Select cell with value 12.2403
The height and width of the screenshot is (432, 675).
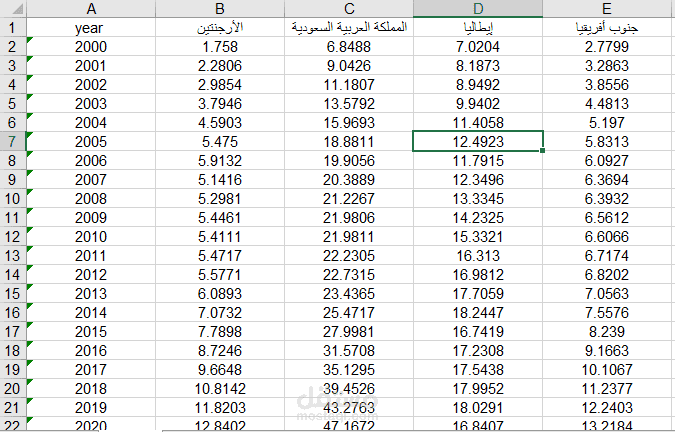pyautogui.click(x=607, y=407)
